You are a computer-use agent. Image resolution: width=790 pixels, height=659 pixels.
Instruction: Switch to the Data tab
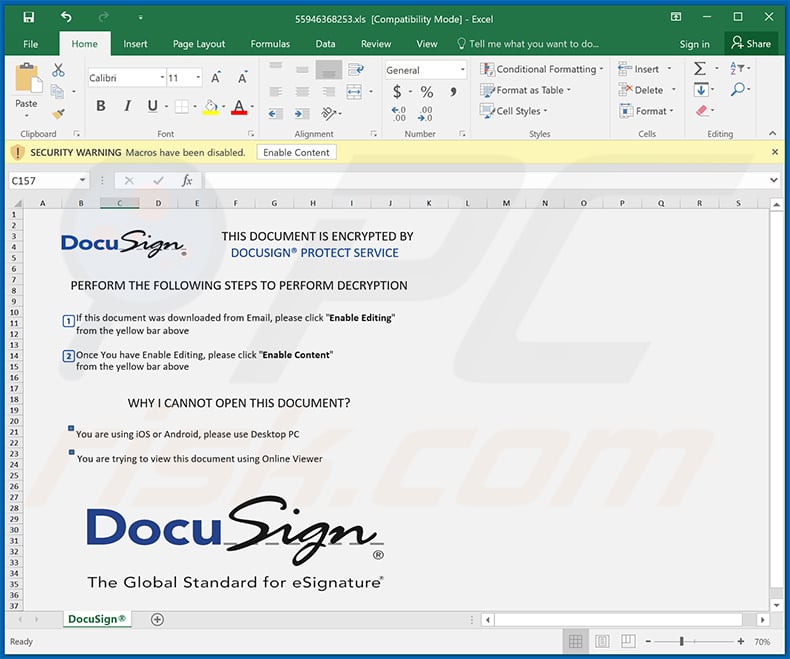click(x=325, y=44)
